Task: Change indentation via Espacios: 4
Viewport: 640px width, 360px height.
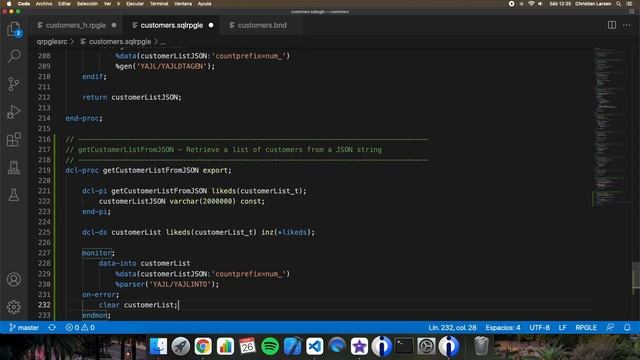Action: [x=503, y=327]
